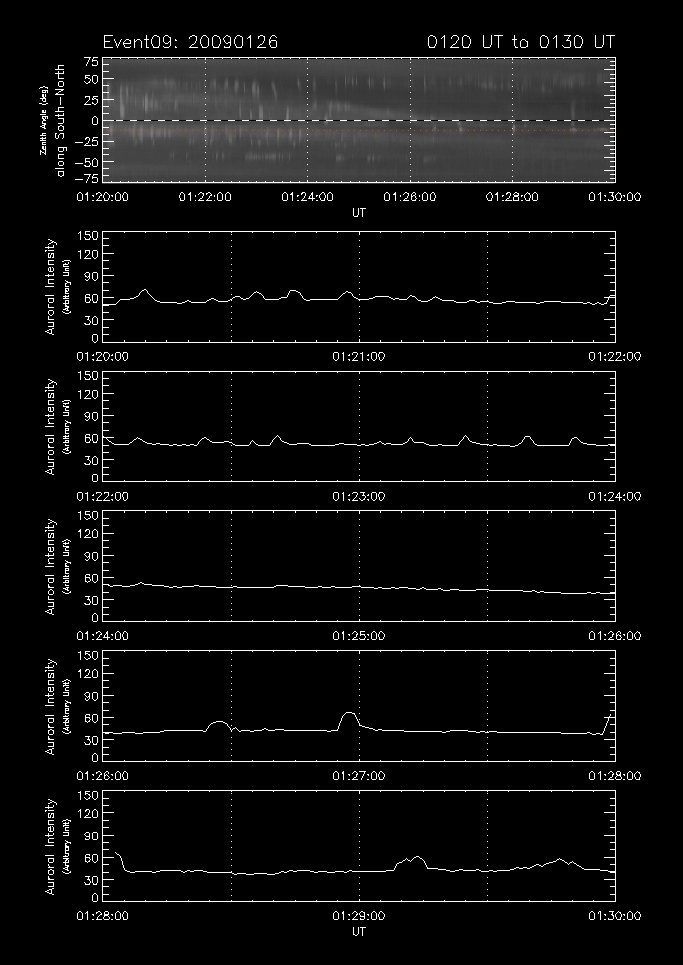Click the "01:26:00" label under the keogram
Screen dimensions: 683x965
click(410, 197)
